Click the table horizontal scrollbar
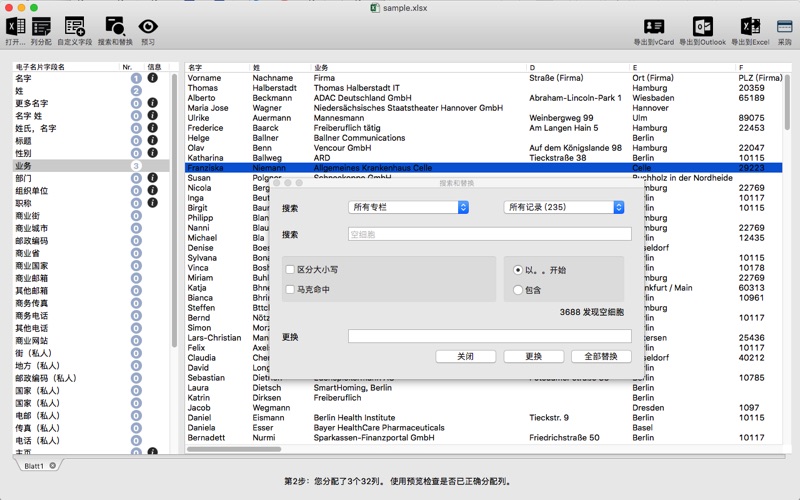Viewport: 800px width, 500px height. pos(234,449)
